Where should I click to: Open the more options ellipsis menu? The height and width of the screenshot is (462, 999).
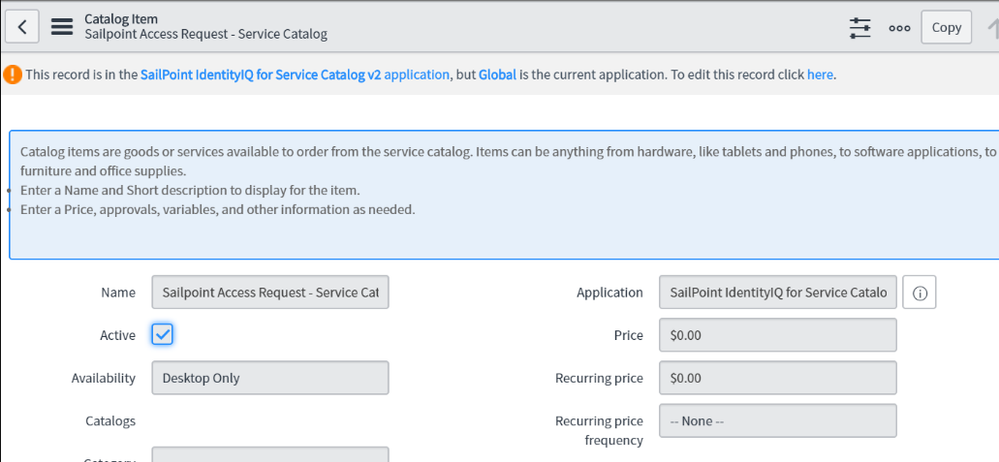900,28
